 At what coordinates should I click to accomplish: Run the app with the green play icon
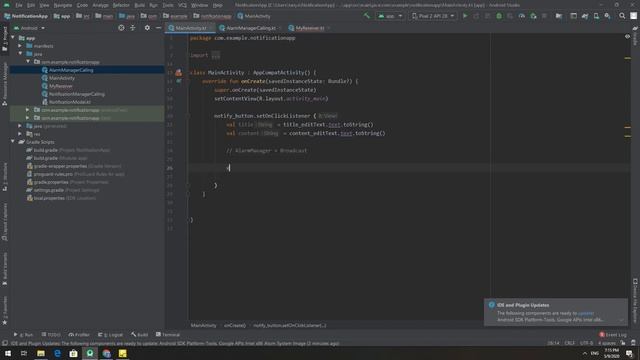(x=465, y=16)
